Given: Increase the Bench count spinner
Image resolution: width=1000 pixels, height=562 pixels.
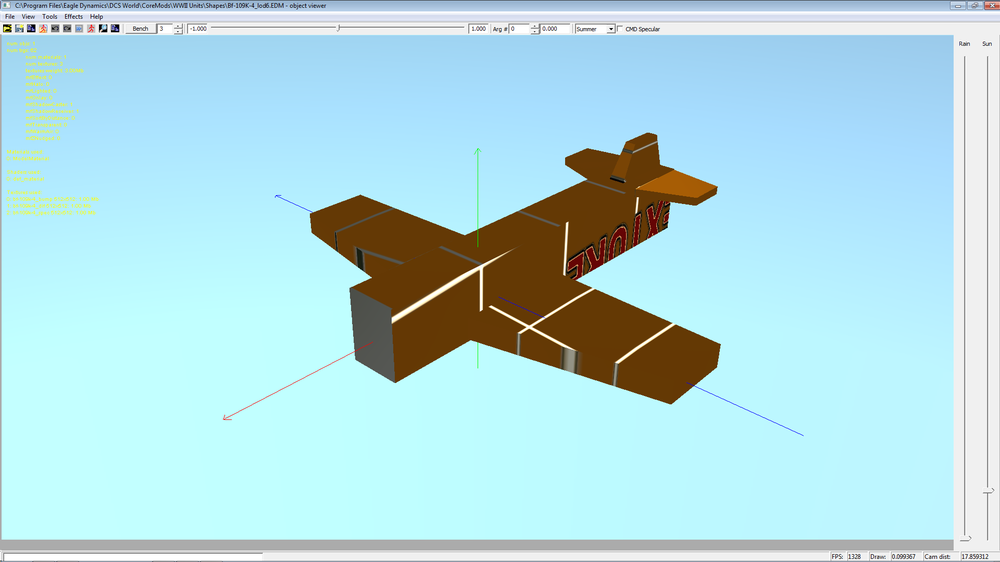Looking at the screenshot, I should (178, 26).
